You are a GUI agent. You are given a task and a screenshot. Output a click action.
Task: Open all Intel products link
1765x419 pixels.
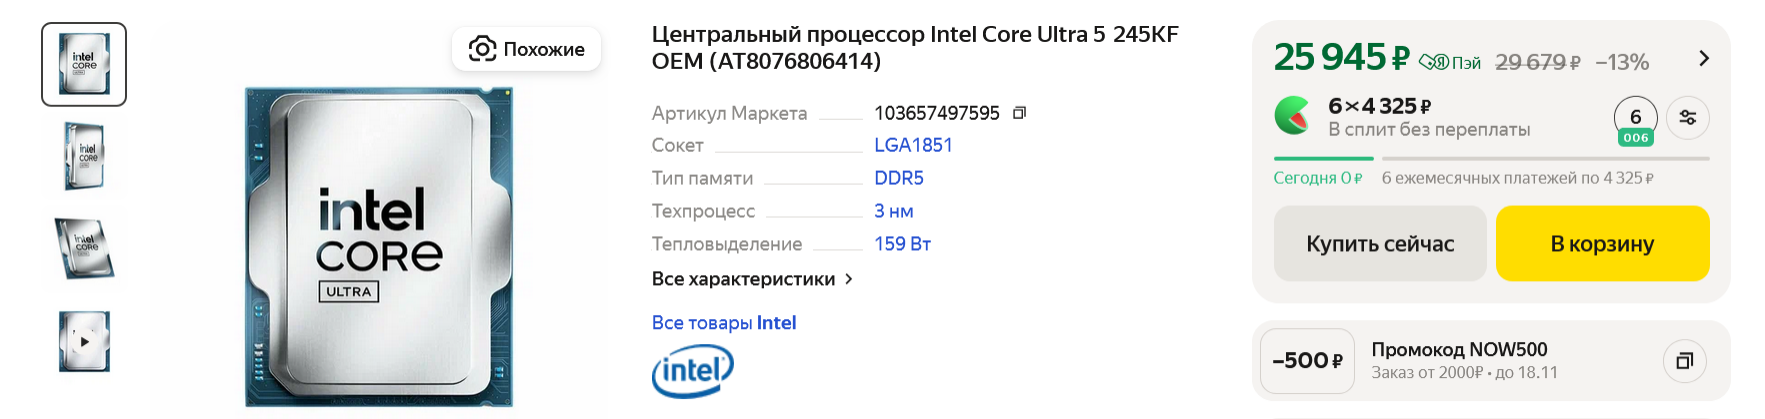coord(723,323)
